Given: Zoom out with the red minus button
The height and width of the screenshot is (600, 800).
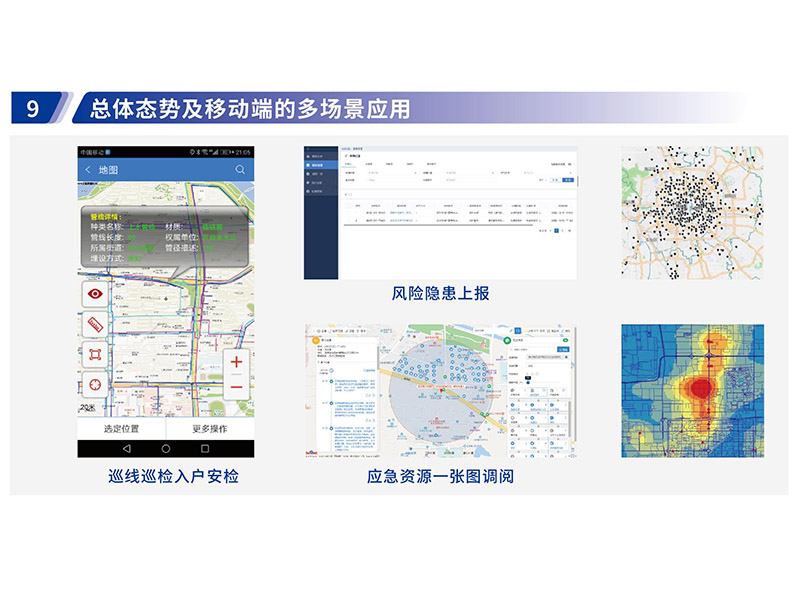Looking at the screenshot, I should [x=236, y=387].
